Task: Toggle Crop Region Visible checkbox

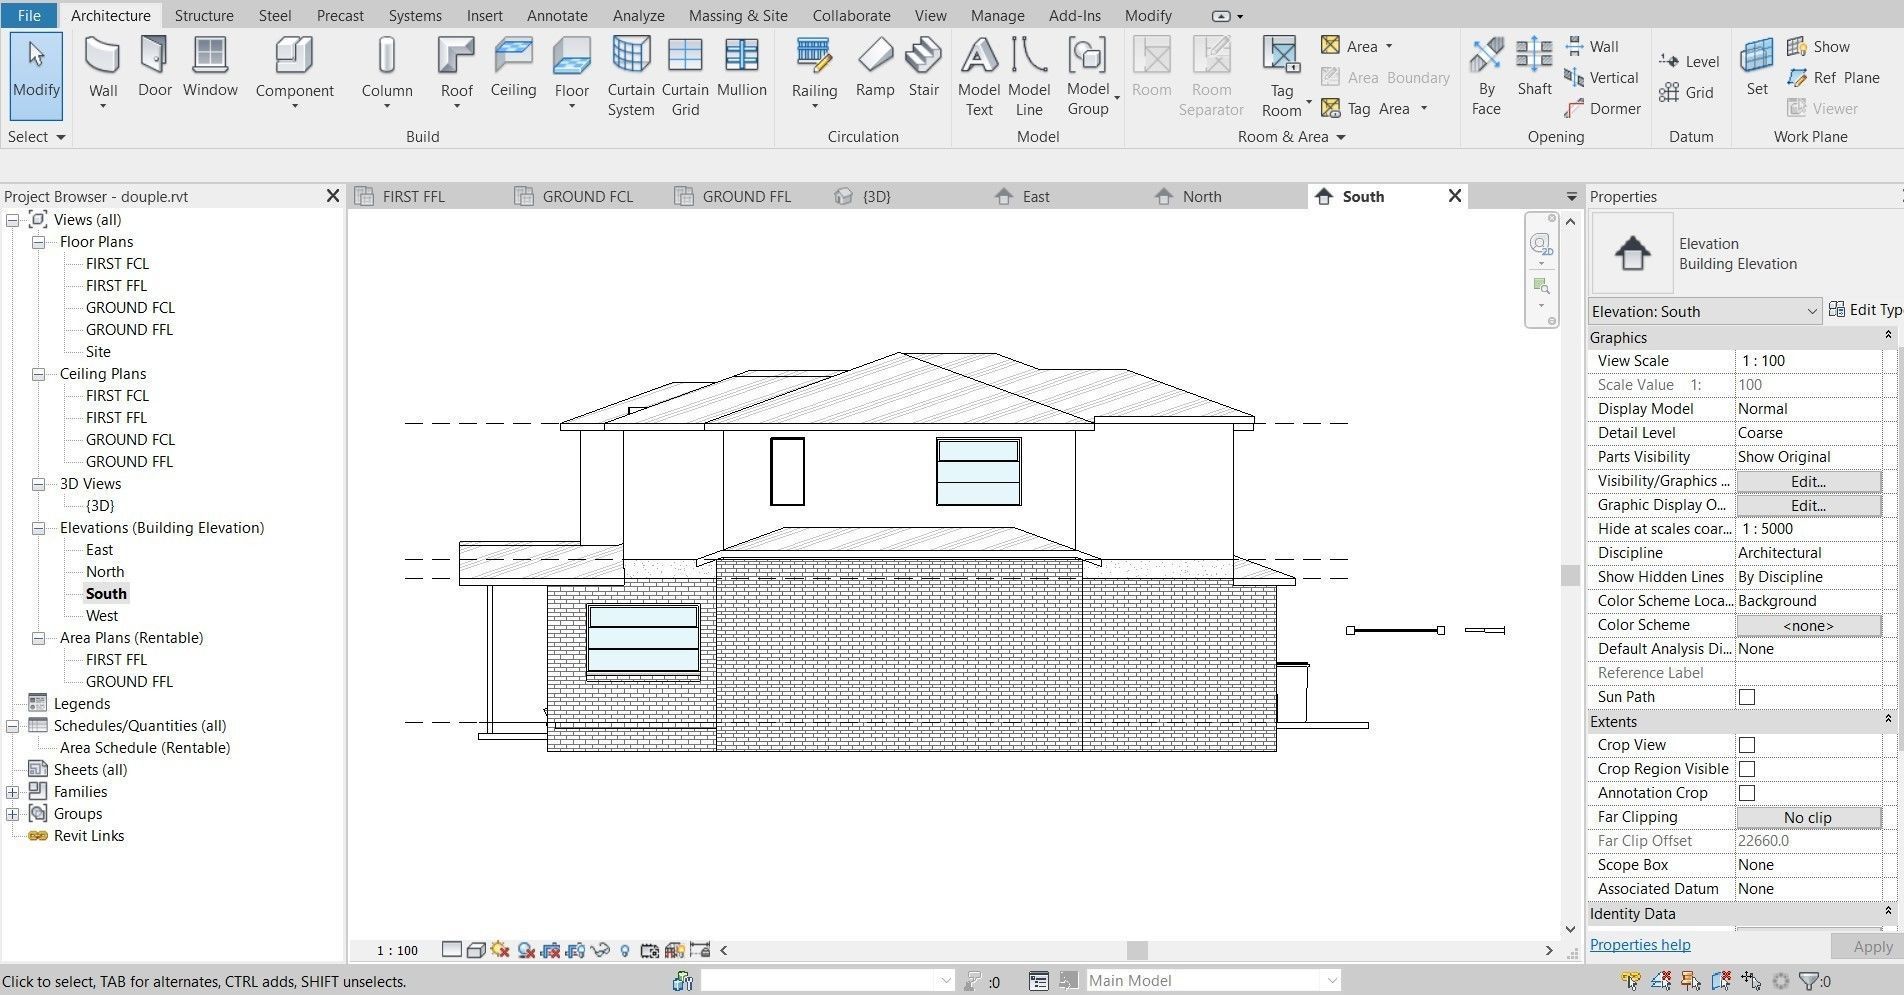Action: (x=1747, y=769)
